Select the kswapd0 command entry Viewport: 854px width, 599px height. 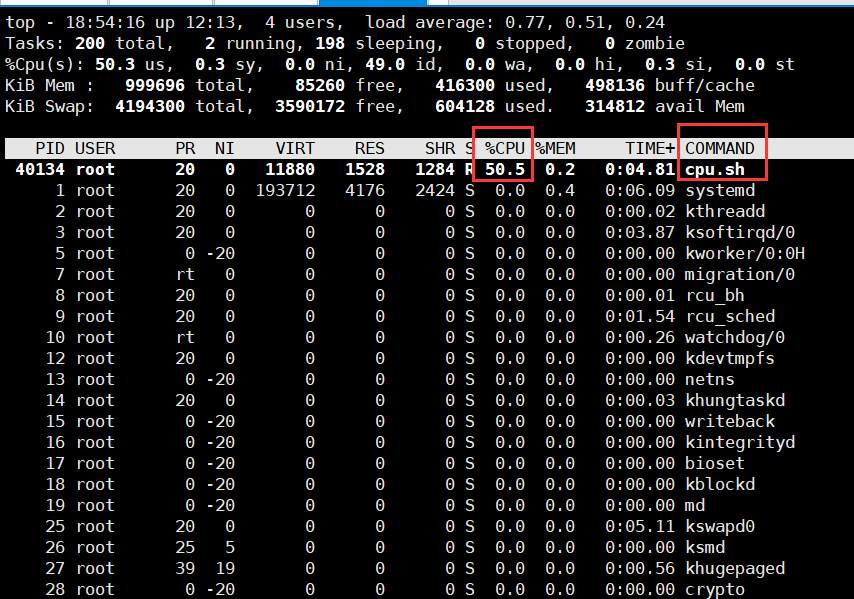pos(720,527)
